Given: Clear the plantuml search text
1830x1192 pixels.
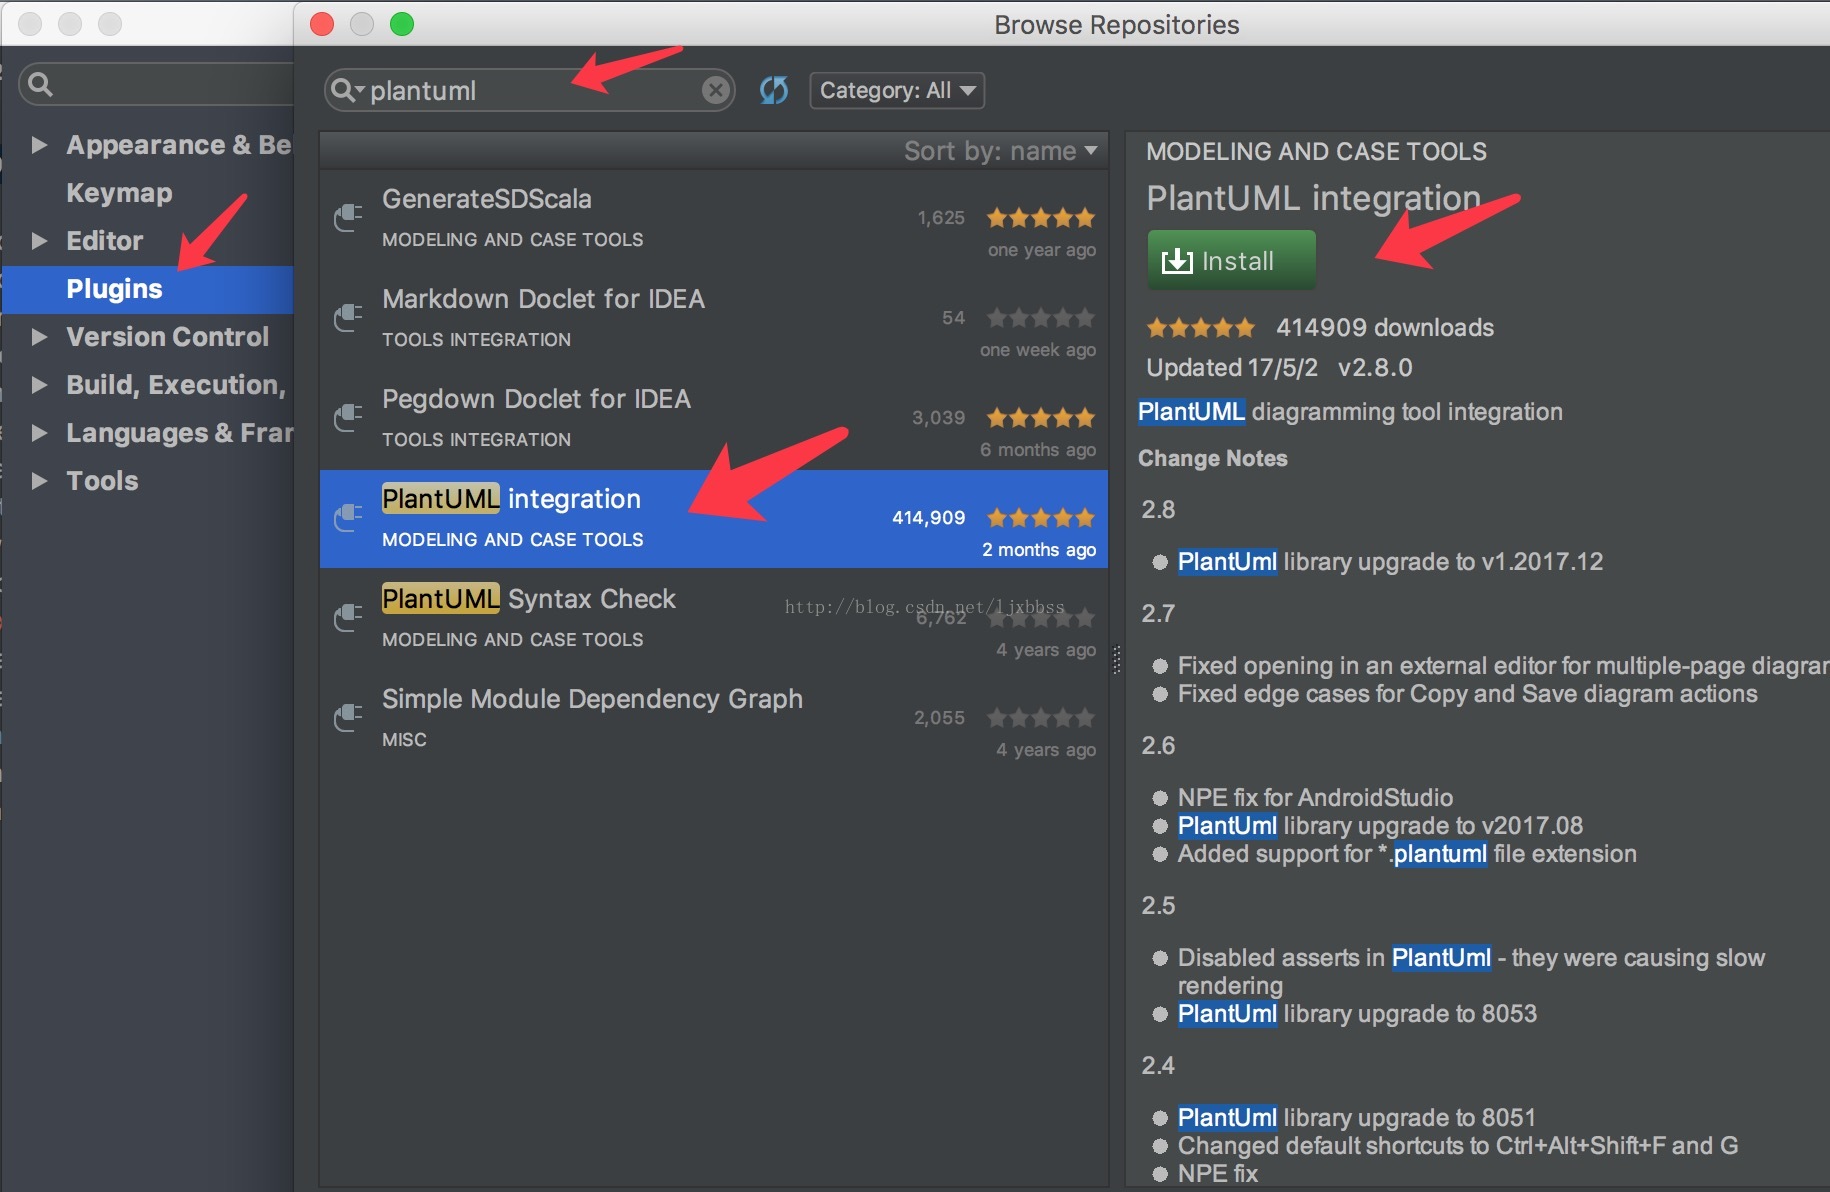Looking at the screenshot, I should tap(715, 90).
